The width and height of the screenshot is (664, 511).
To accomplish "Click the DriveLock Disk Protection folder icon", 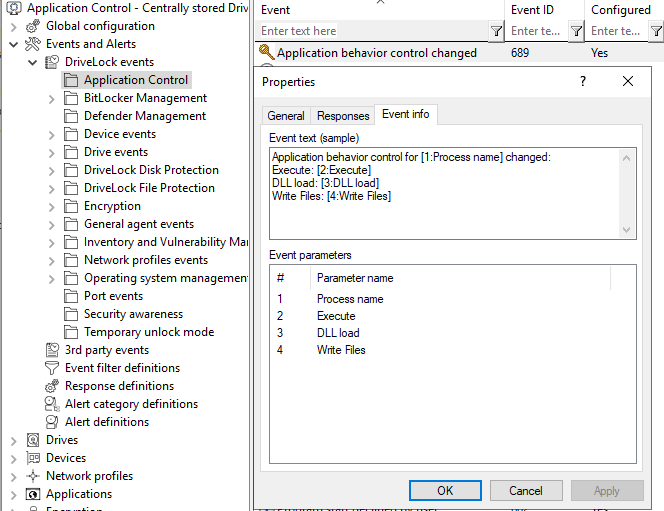I will [71, 170].
